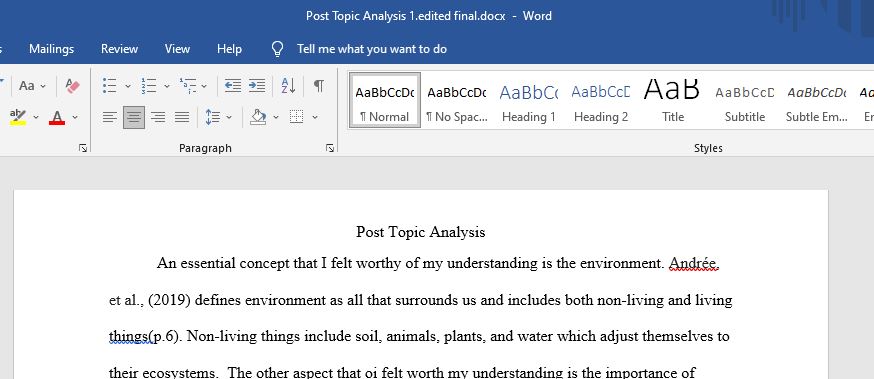Image resolution: width=874 pixels, height=379 pixels.
Task: Open the Review ribbon tab
Action: [119, 49]
